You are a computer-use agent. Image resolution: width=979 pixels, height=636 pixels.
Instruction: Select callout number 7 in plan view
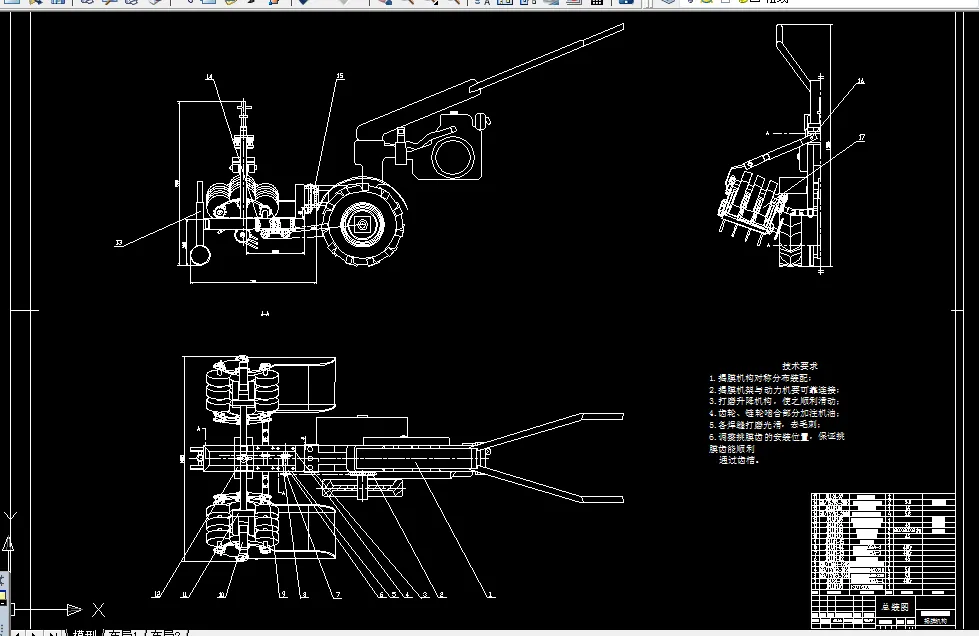click(338, 595)
